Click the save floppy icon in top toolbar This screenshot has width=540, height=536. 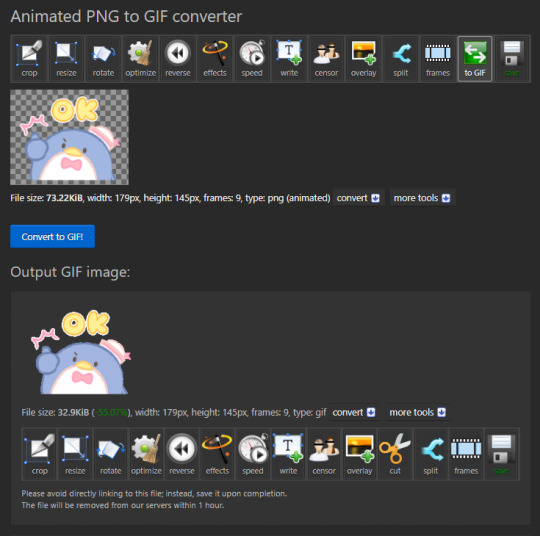pyautogui.click(x=512, y=59)
